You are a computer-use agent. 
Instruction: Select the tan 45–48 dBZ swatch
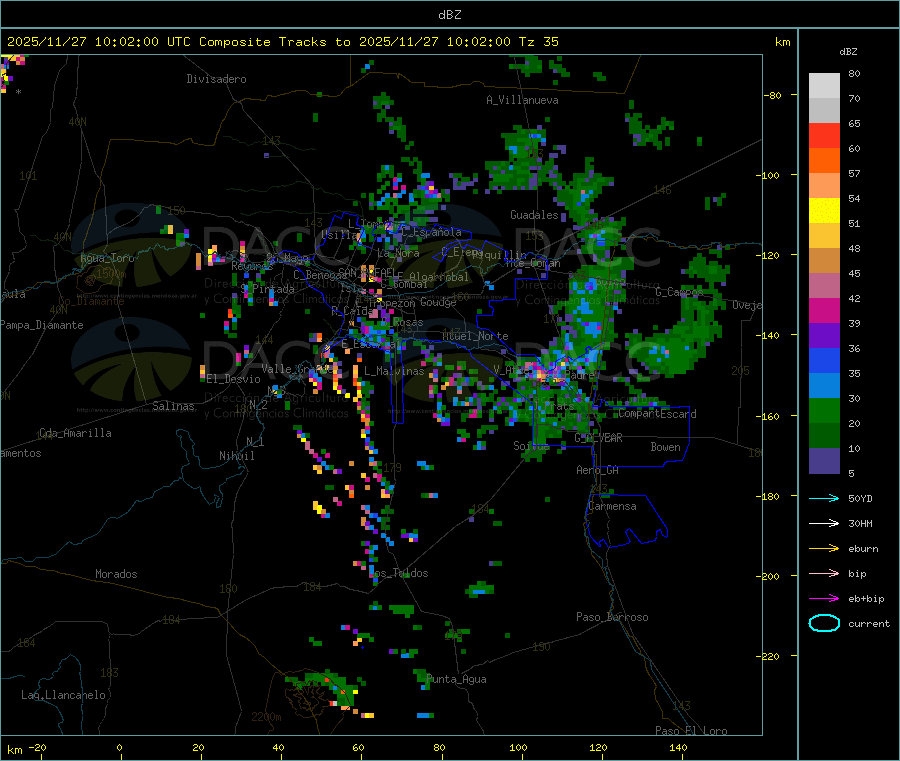pyautogui.click(x=824, y=261)
